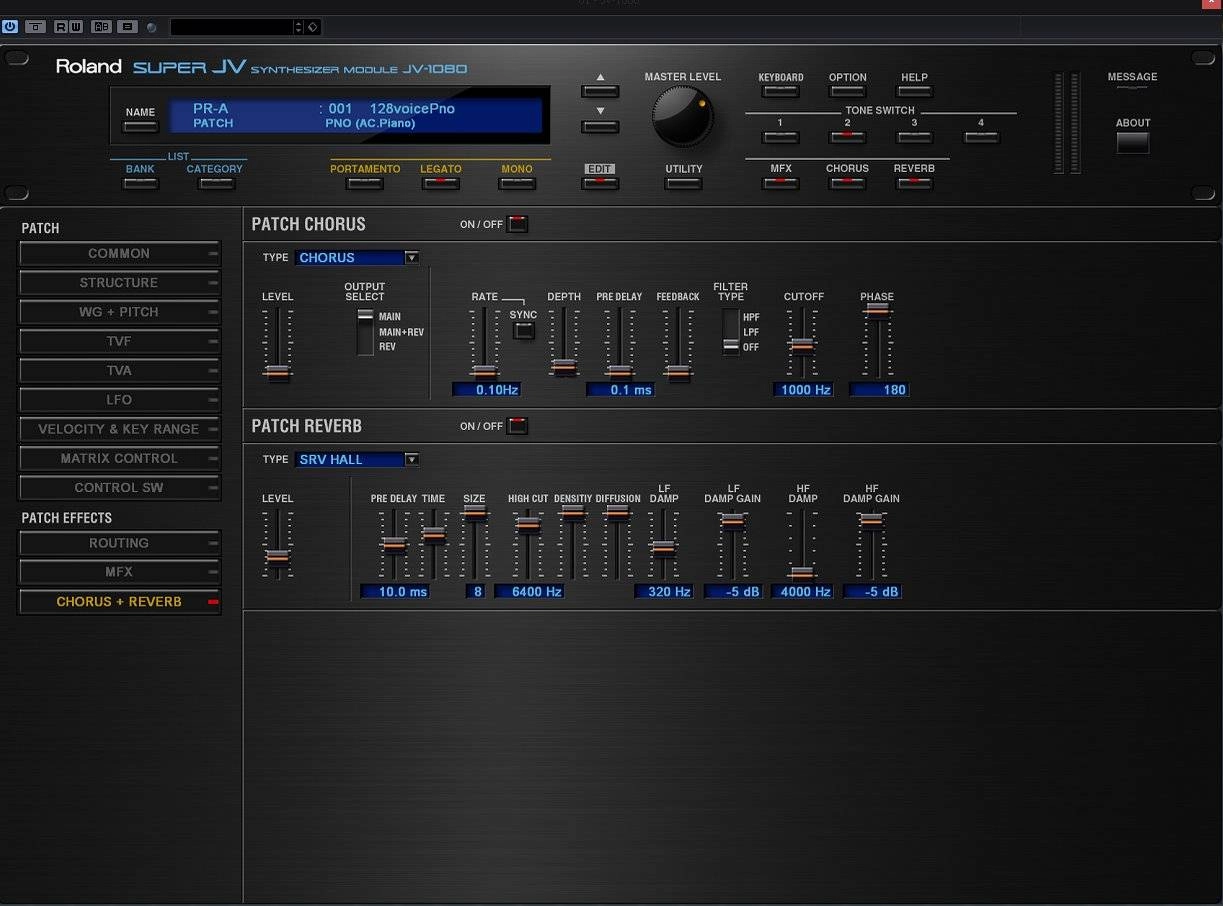Toggle Tone Switch 1
Screen dimensions: 1223x906
tap(781, 137)
